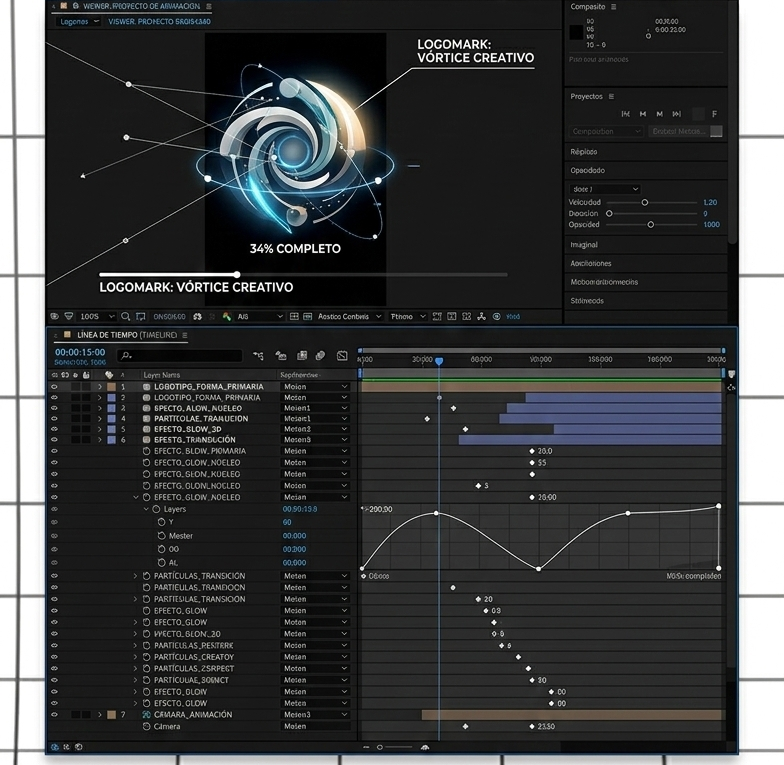Click the current timecode 00:00:15:00
The height and width of the screenshot is (765, 784).
click(80, 352)
